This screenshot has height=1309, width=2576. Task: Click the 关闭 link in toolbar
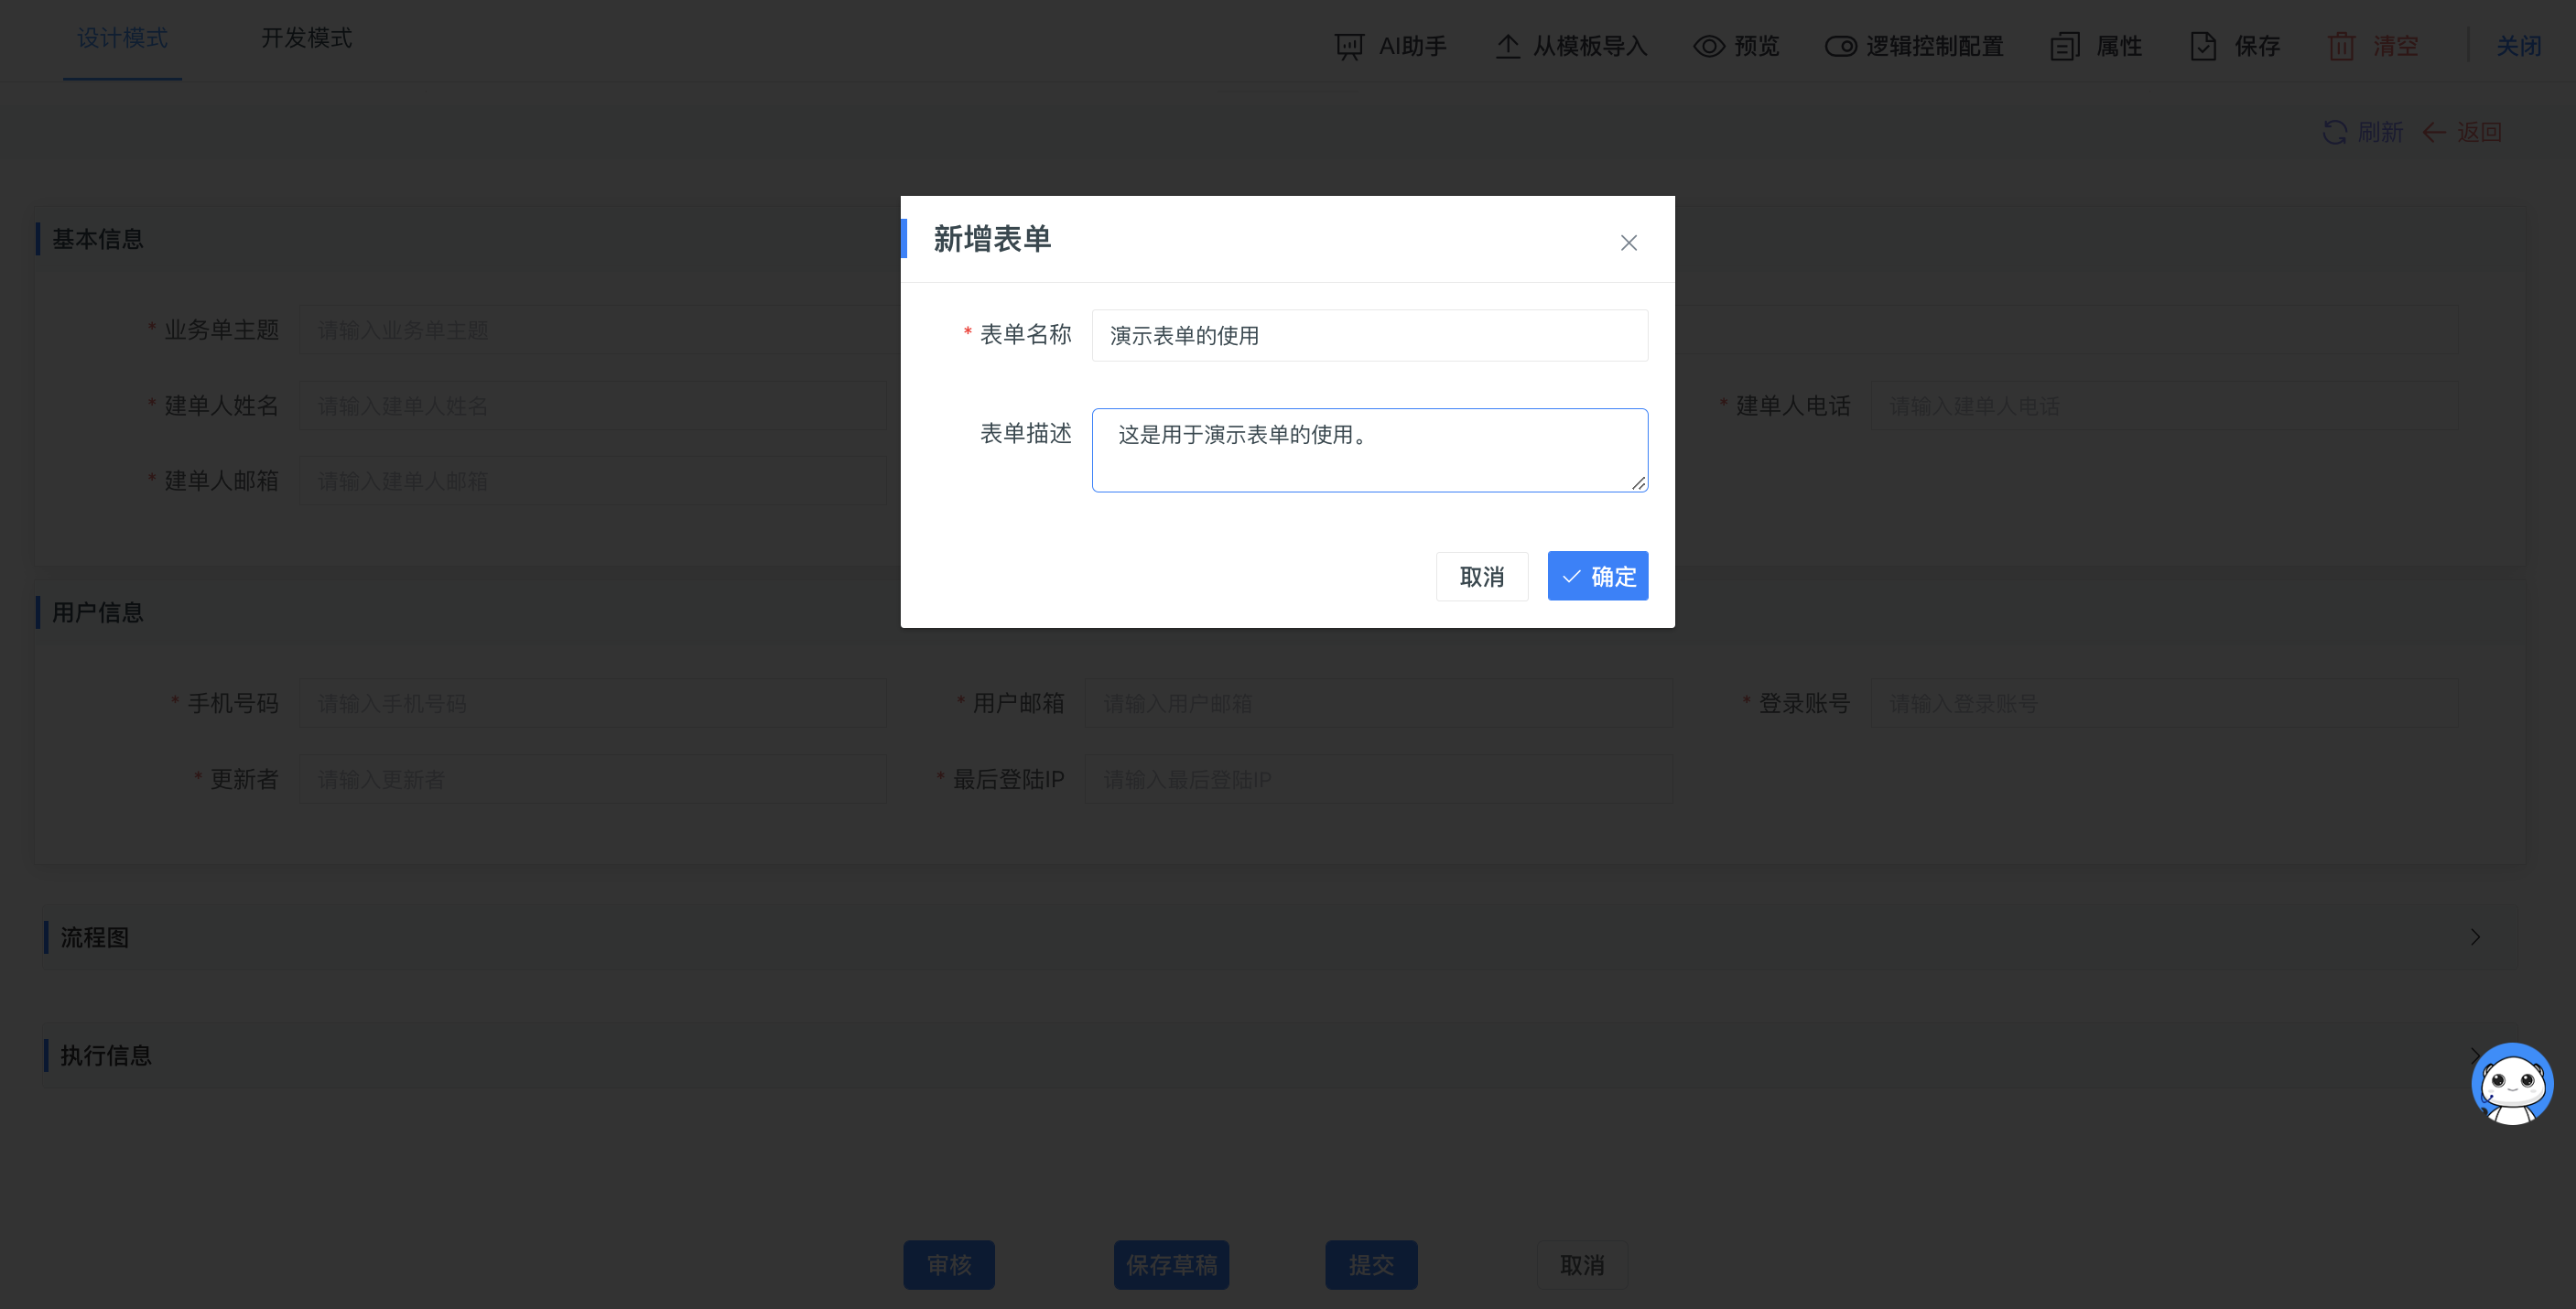click(2518, 46)
